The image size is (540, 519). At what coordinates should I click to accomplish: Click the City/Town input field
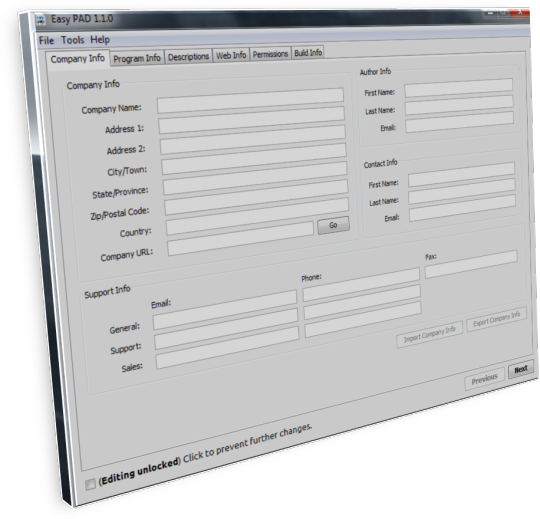pos(254,159)
